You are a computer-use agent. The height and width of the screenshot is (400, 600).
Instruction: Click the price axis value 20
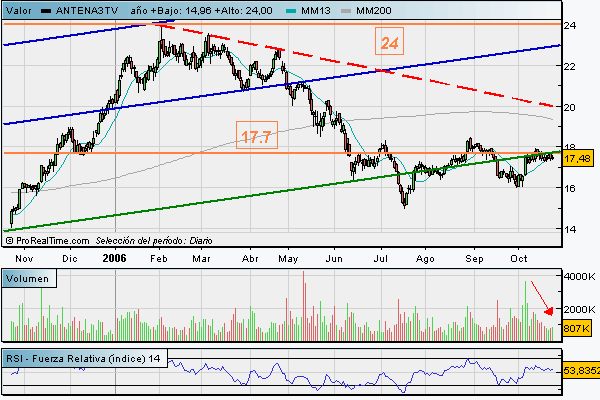pyautogui.click(x=570, y=107)
